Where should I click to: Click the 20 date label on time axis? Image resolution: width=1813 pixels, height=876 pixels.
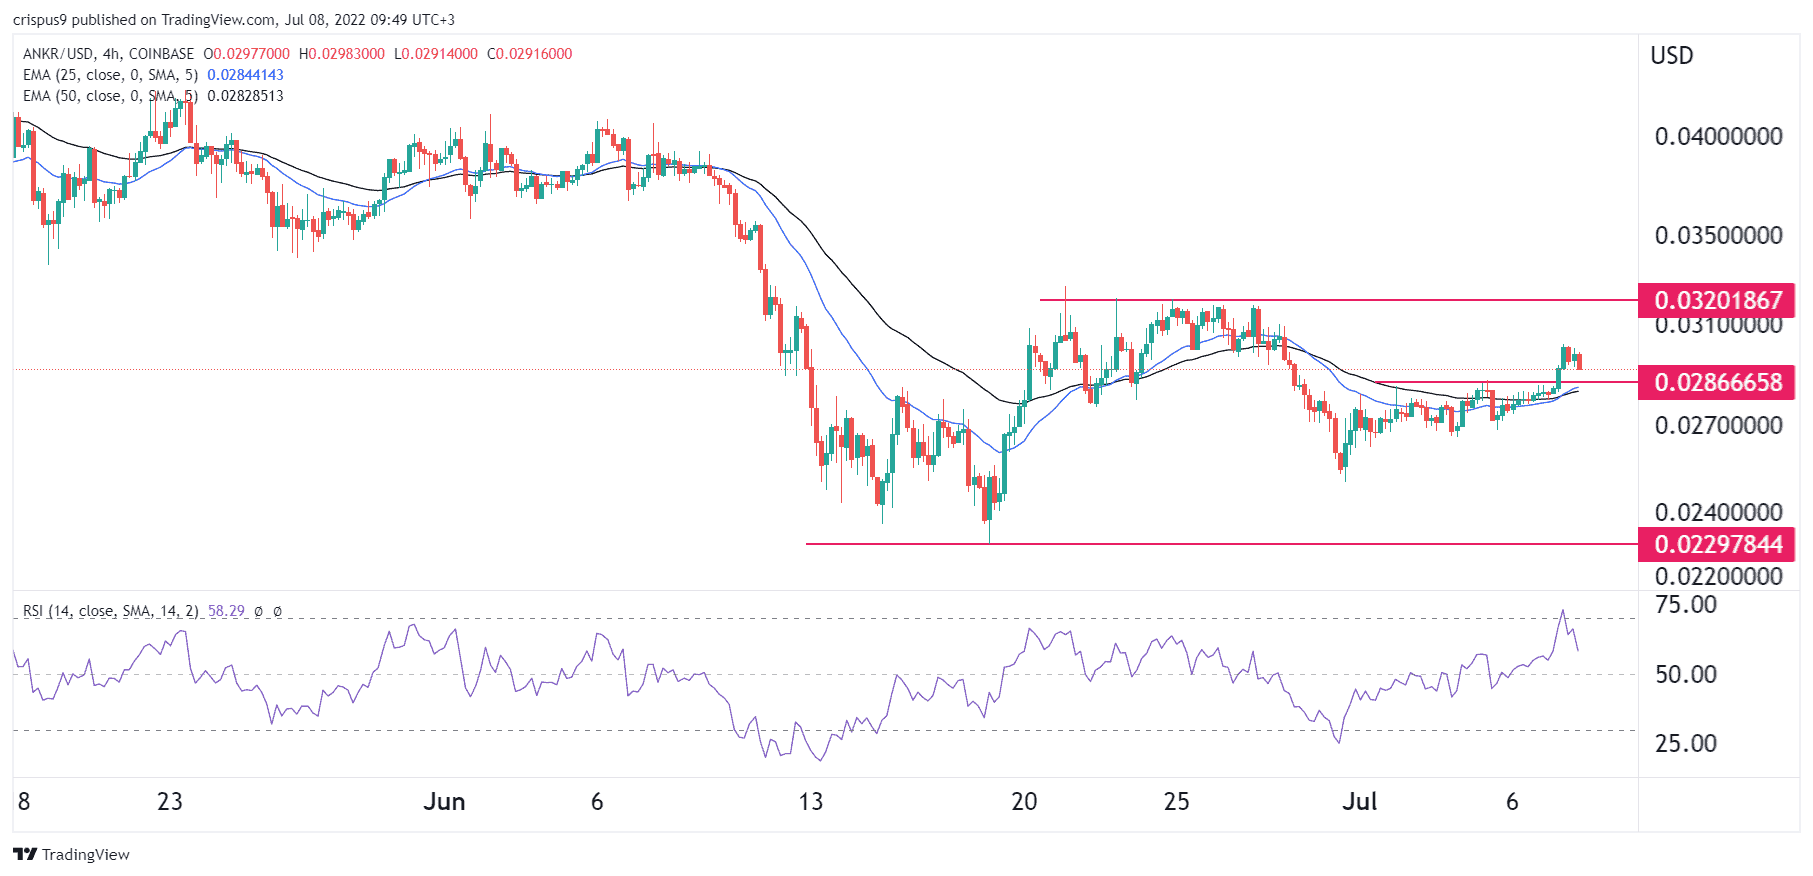[x=1025, y=802]
